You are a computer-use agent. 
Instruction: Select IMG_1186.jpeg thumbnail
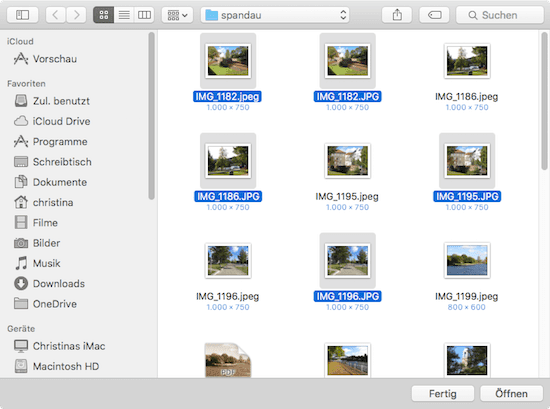[467, 61]
